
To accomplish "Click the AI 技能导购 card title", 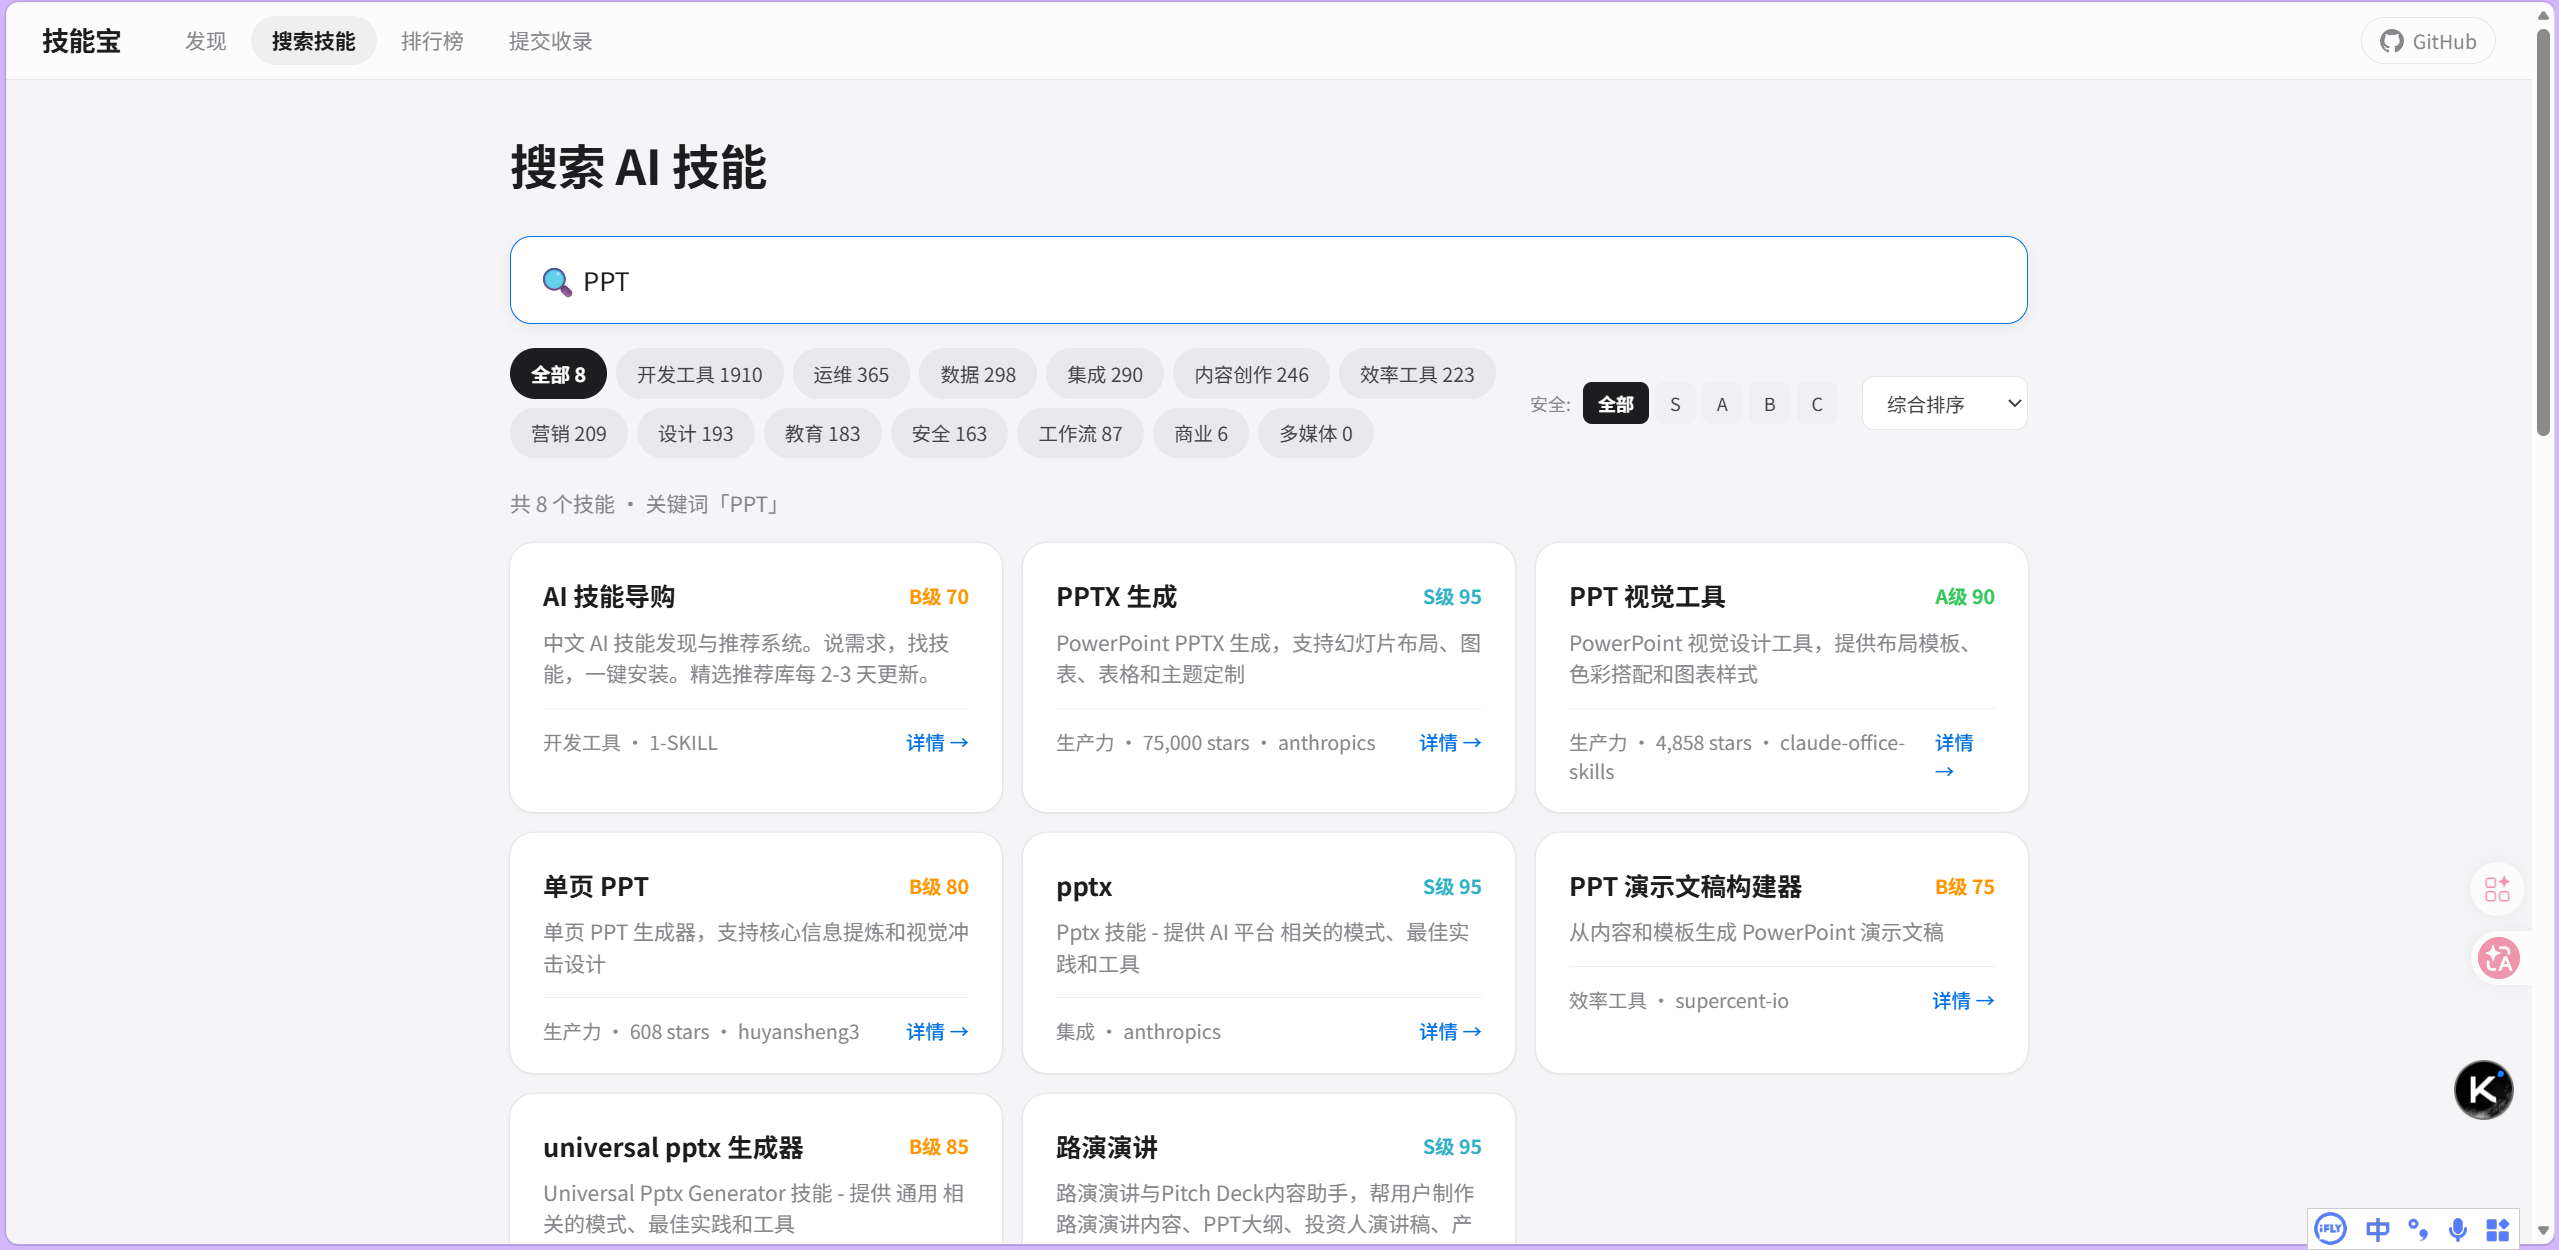I will click(609, 597).
